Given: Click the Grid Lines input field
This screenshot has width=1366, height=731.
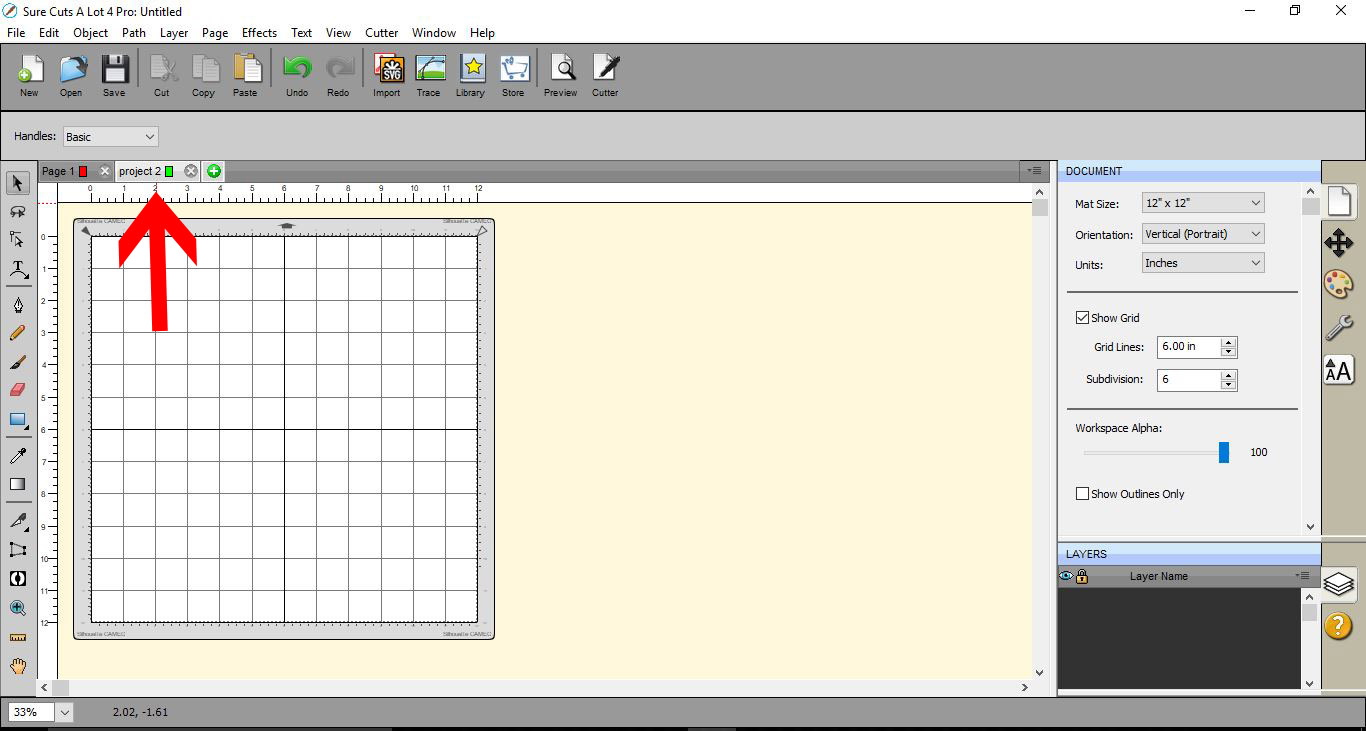Looking at the screenshot, I should (1189, 347).
